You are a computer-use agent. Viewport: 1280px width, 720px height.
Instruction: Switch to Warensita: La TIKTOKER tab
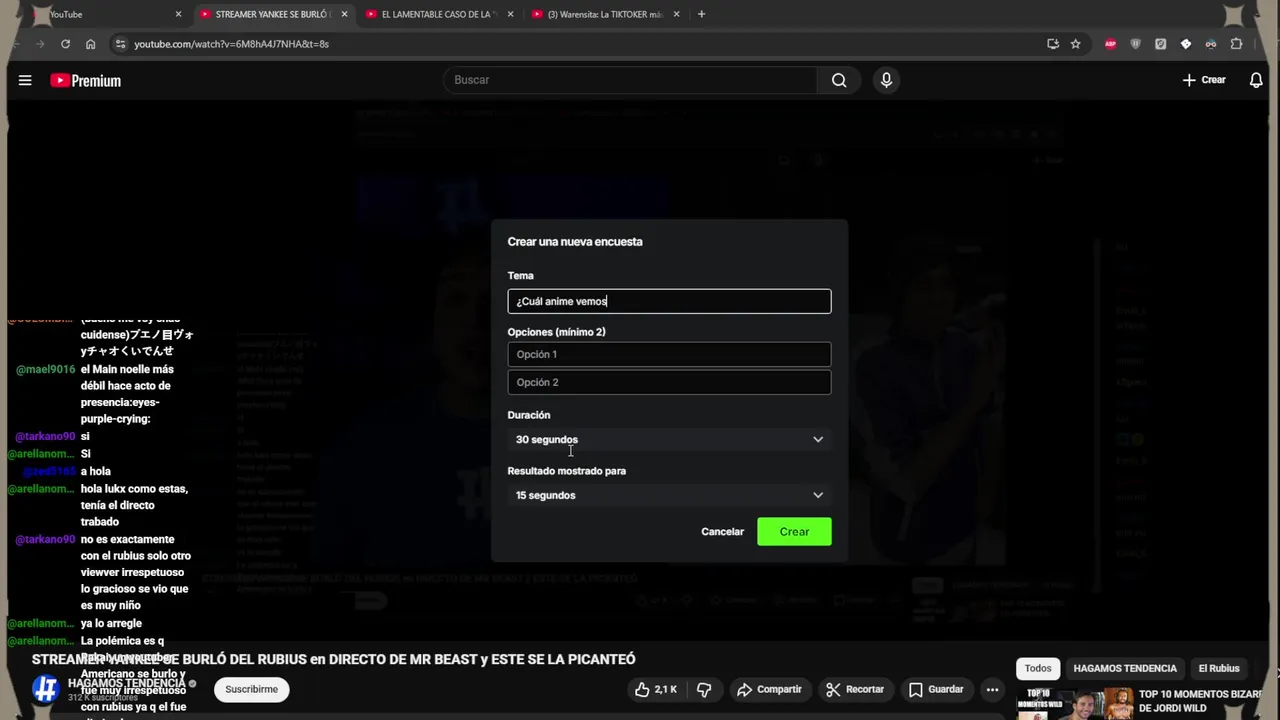[x=604, y=14]
